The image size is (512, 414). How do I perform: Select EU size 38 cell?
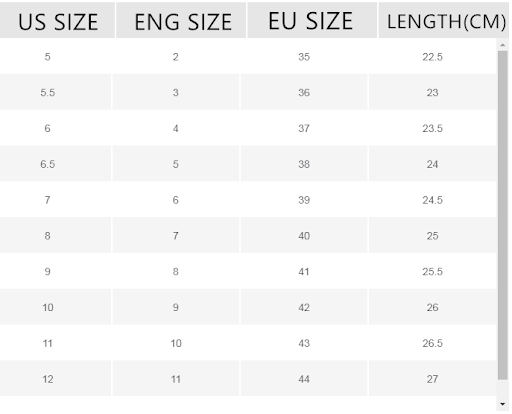pyautogui.click(x=304, y=164)
